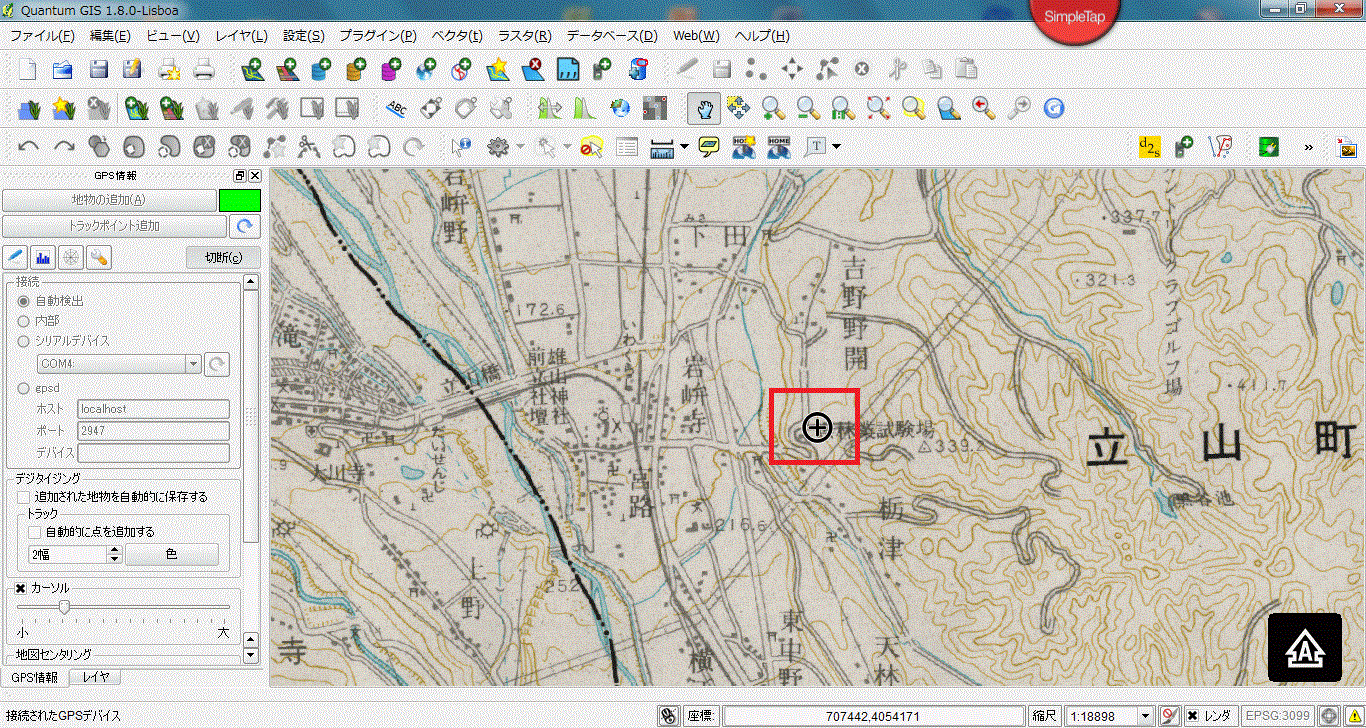Click the d2s plugin icon

click(x=1148, y=147)
